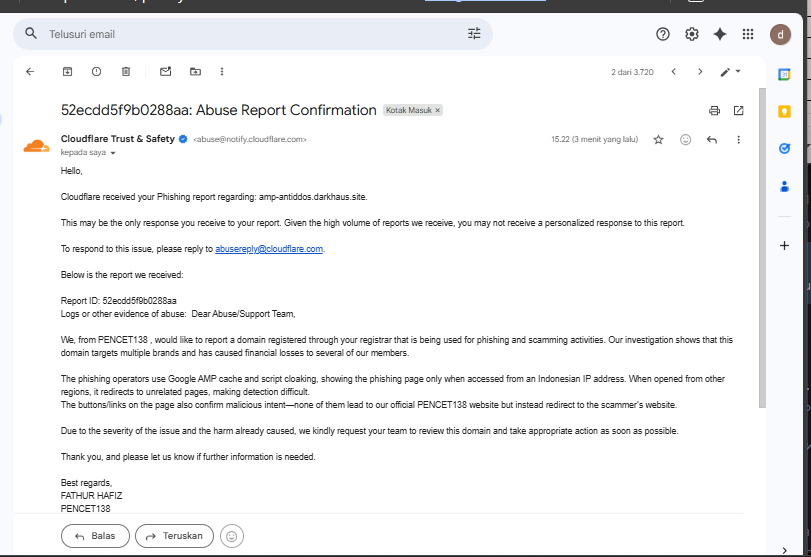Delete this email with trash icon
The image size is (811, 557).
click(x=126, y=72)
